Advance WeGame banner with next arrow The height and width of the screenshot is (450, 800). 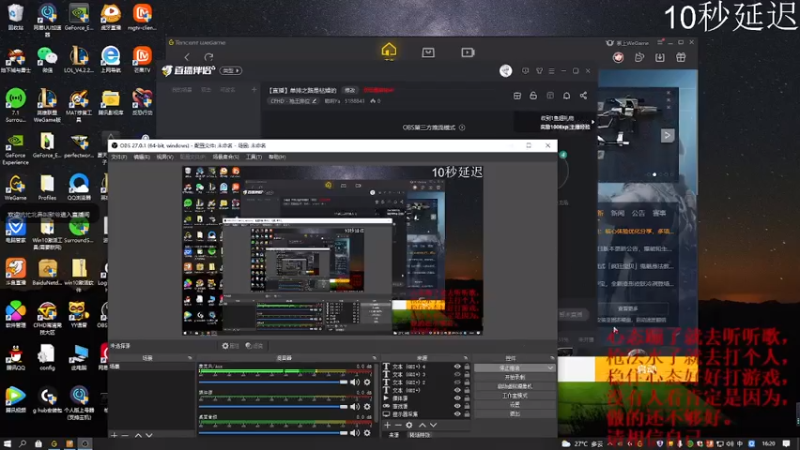667,136
